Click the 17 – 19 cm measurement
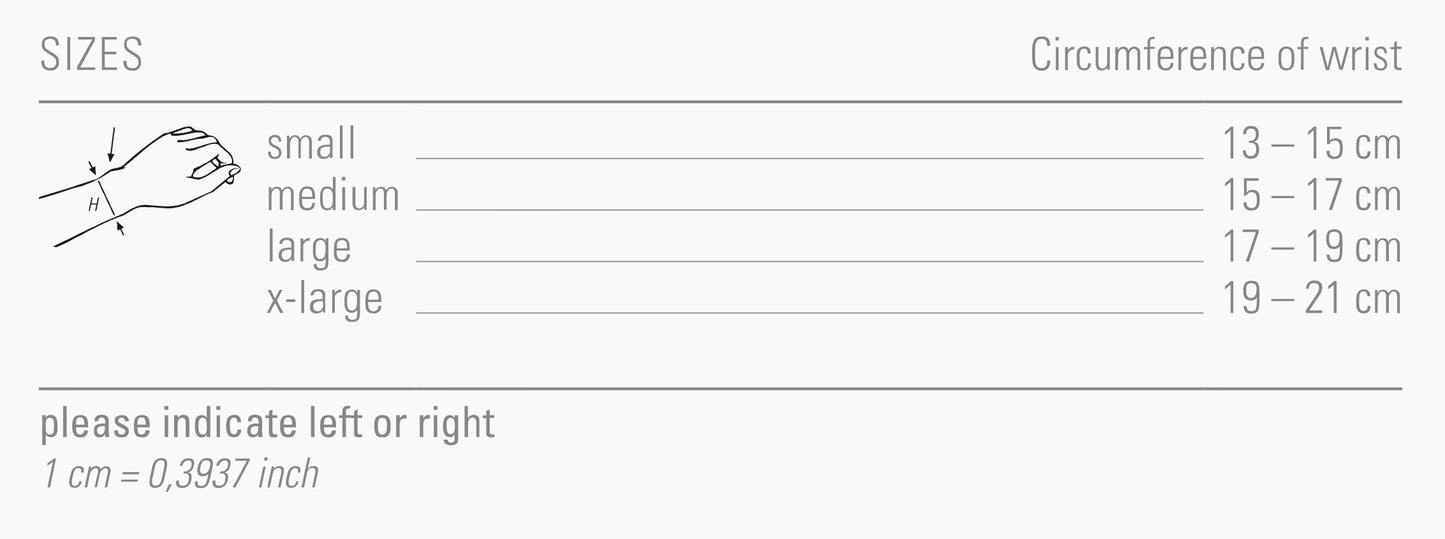This screenshot has width=1445, height=539. 1311,248
